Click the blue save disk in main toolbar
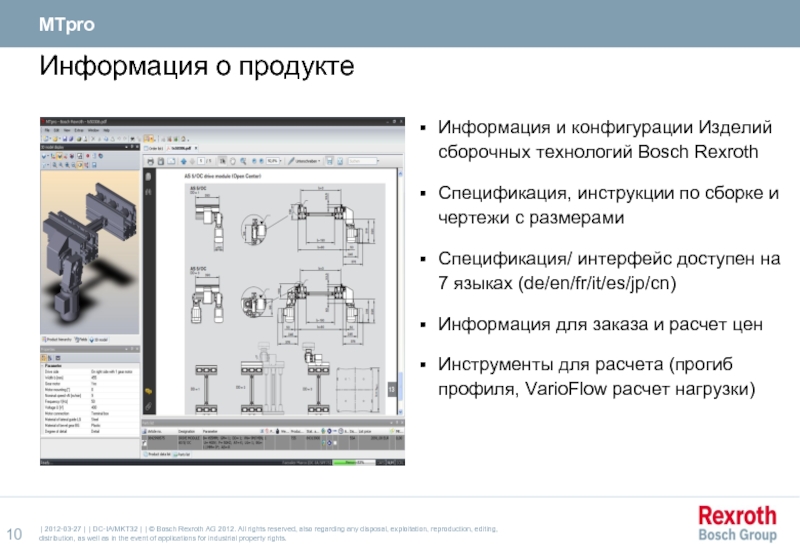 click(x=64, y=139)
